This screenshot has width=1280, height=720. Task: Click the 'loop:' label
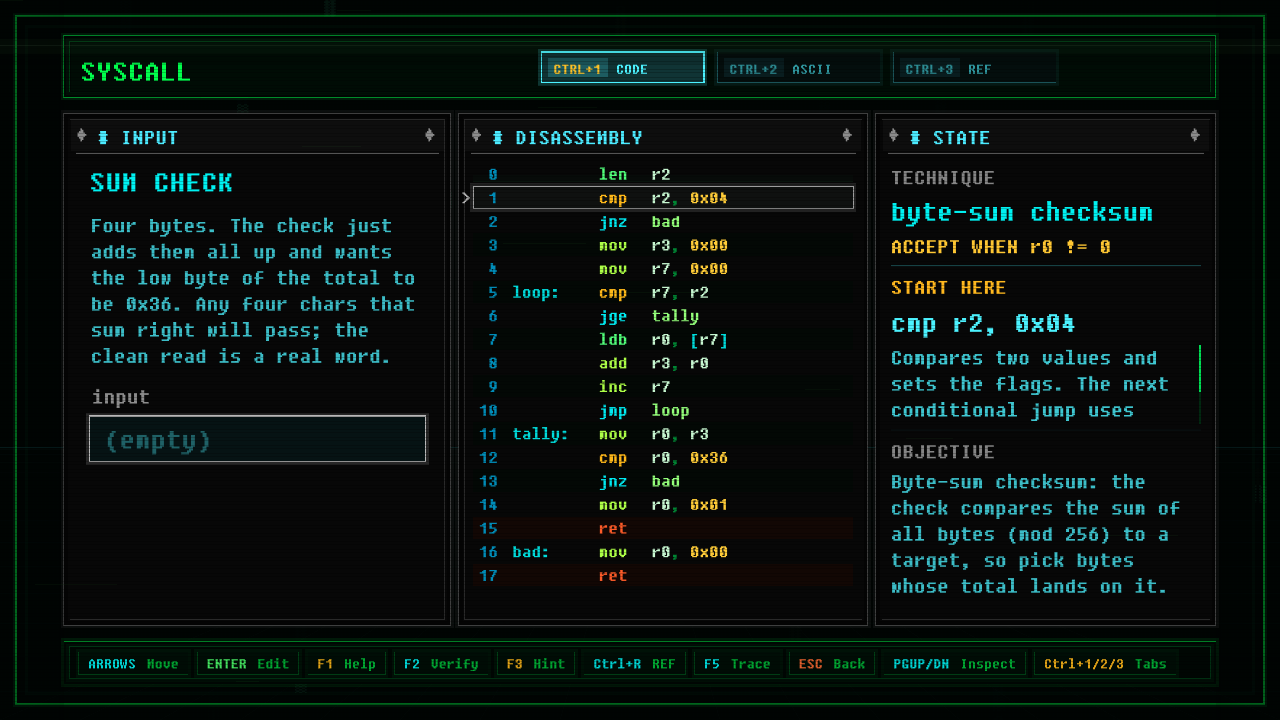[535, 293]
